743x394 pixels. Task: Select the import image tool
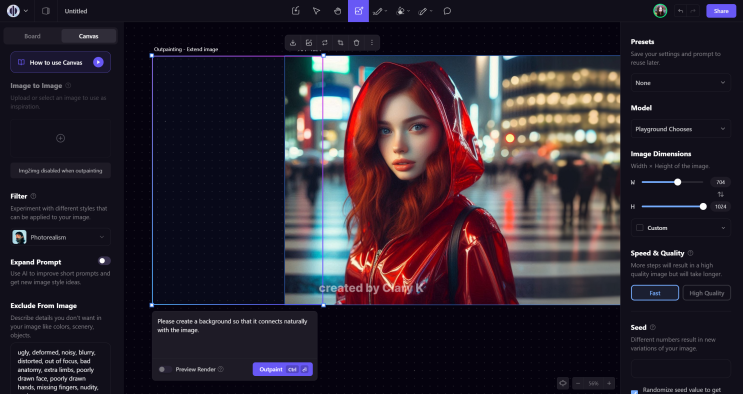[296, 11]
